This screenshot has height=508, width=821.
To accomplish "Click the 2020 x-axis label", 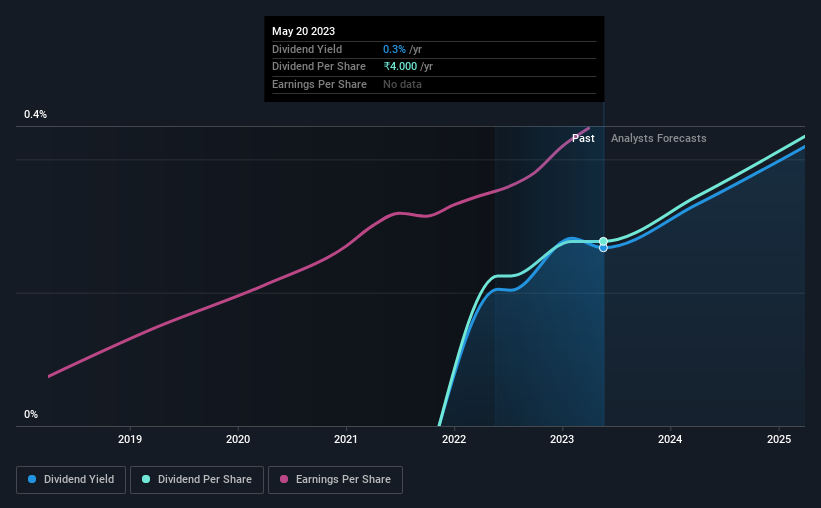I will [x=238, y=439].
